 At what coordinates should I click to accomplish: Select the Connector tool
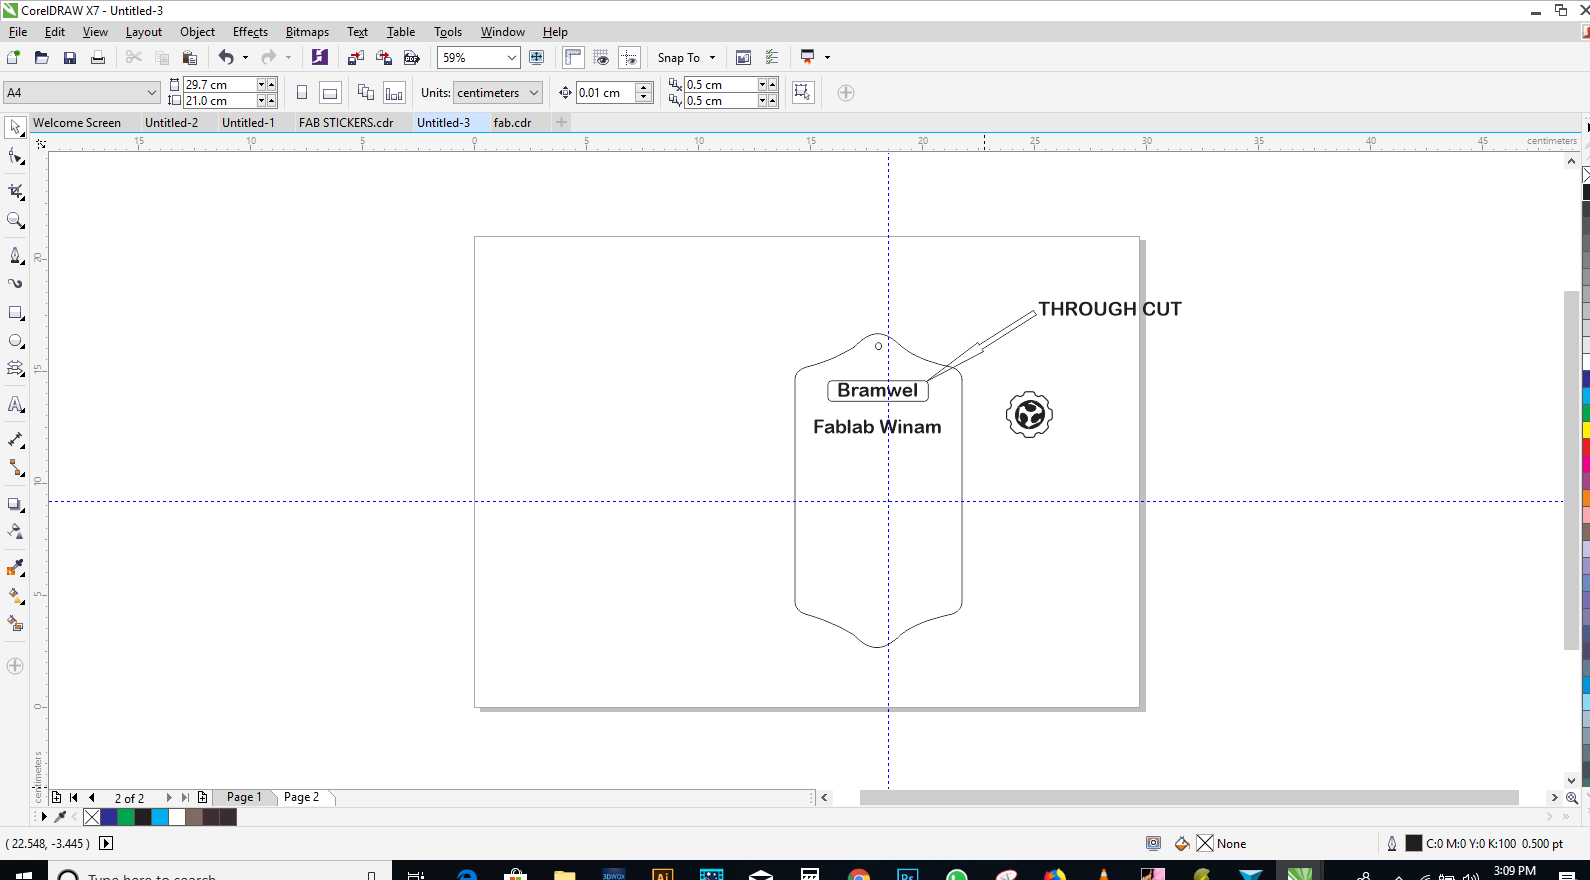15,468
